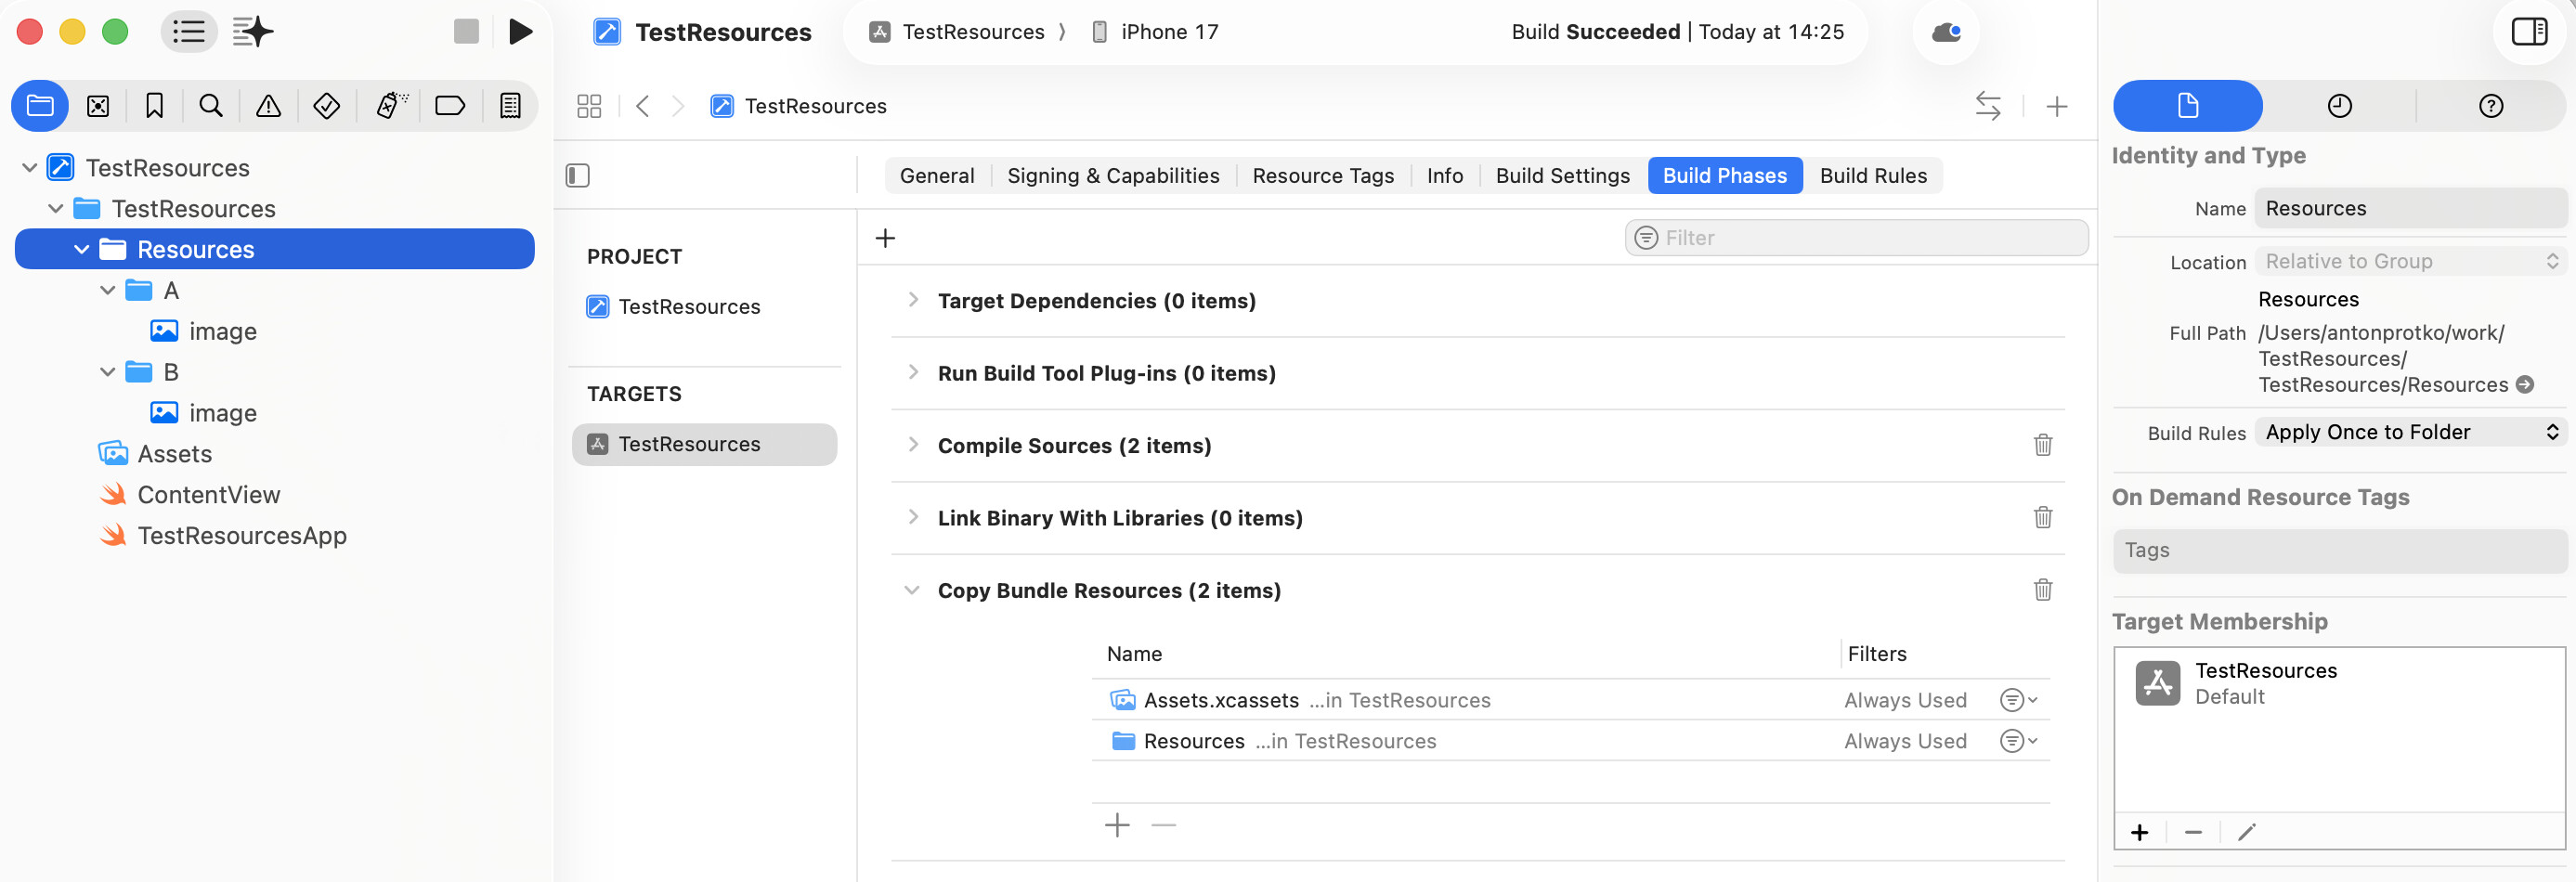
Task: Toggle the right inspector panel
Action: coord(2529,32)
